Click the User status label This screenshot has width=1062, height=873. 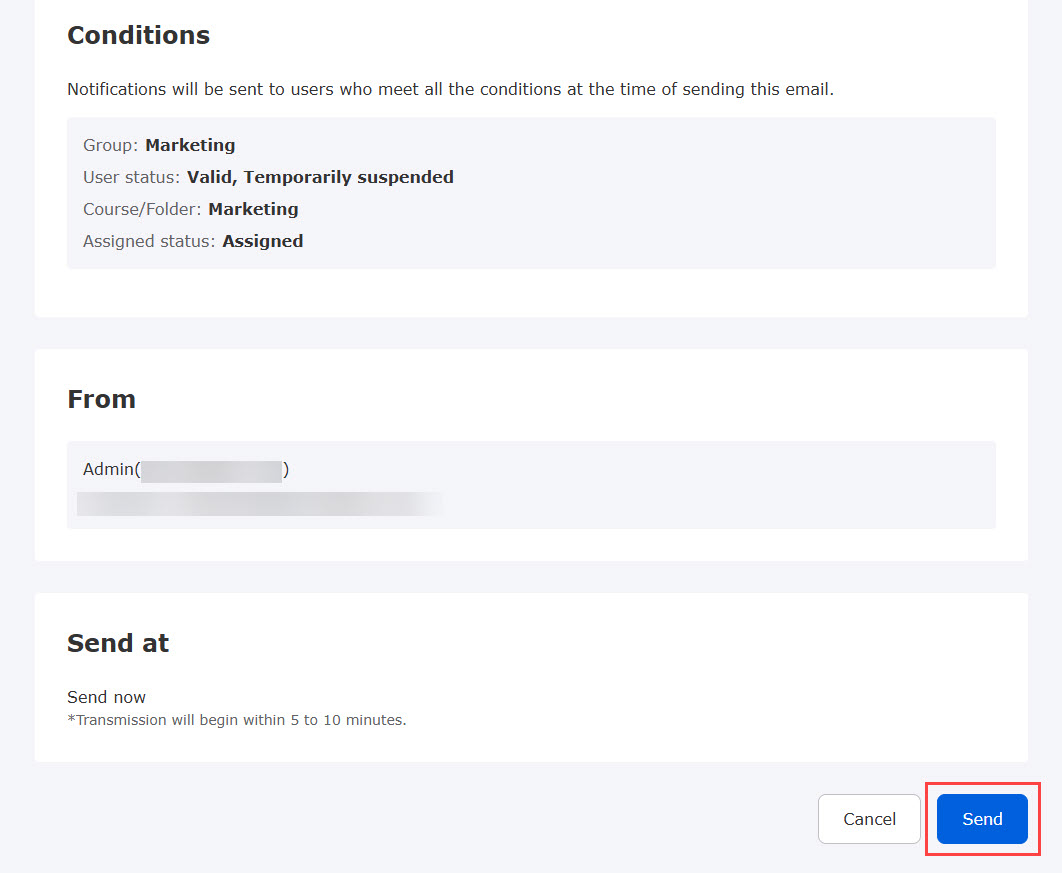click(131, 177)
